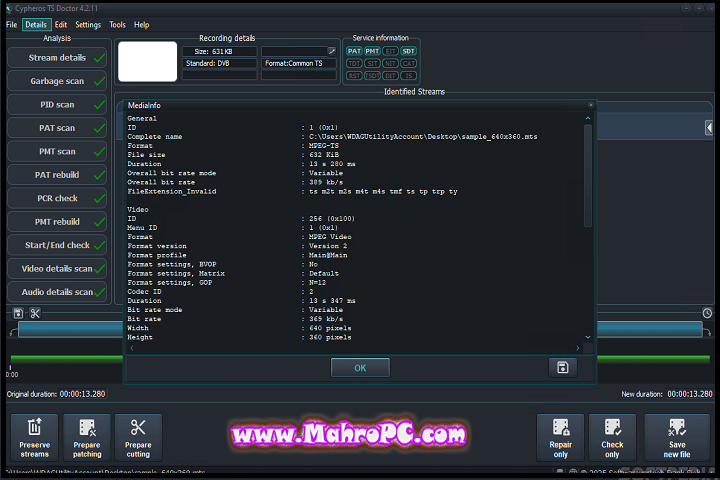The width and height of the screenshot is (720, 480).
Task: Click the Save new file button
Action: [x=677, y=438]
